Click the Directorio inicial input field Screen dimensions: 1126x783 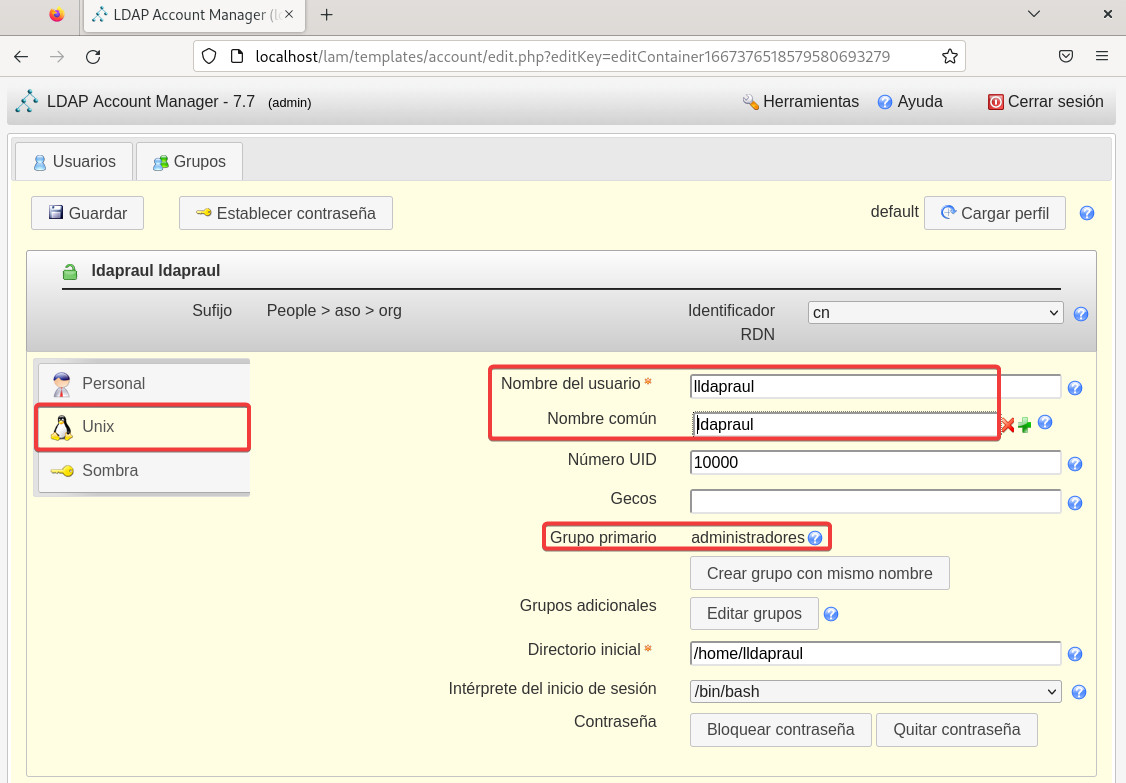pyautogui.click(x=875, y=654)
